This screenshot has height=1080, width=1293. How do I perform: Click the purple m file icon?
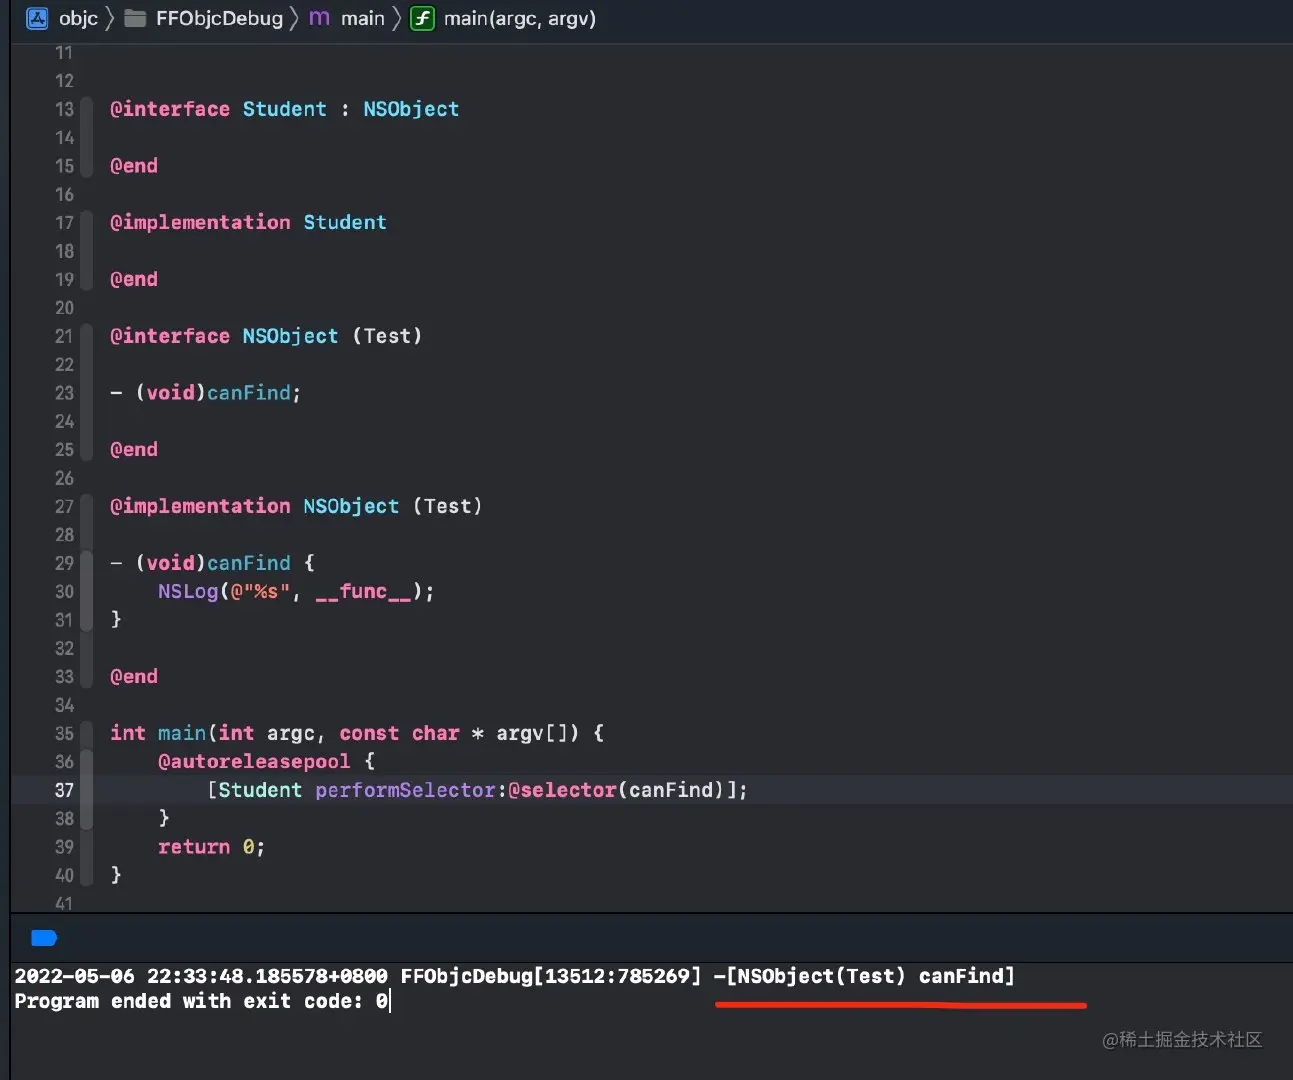click(319, 18)
